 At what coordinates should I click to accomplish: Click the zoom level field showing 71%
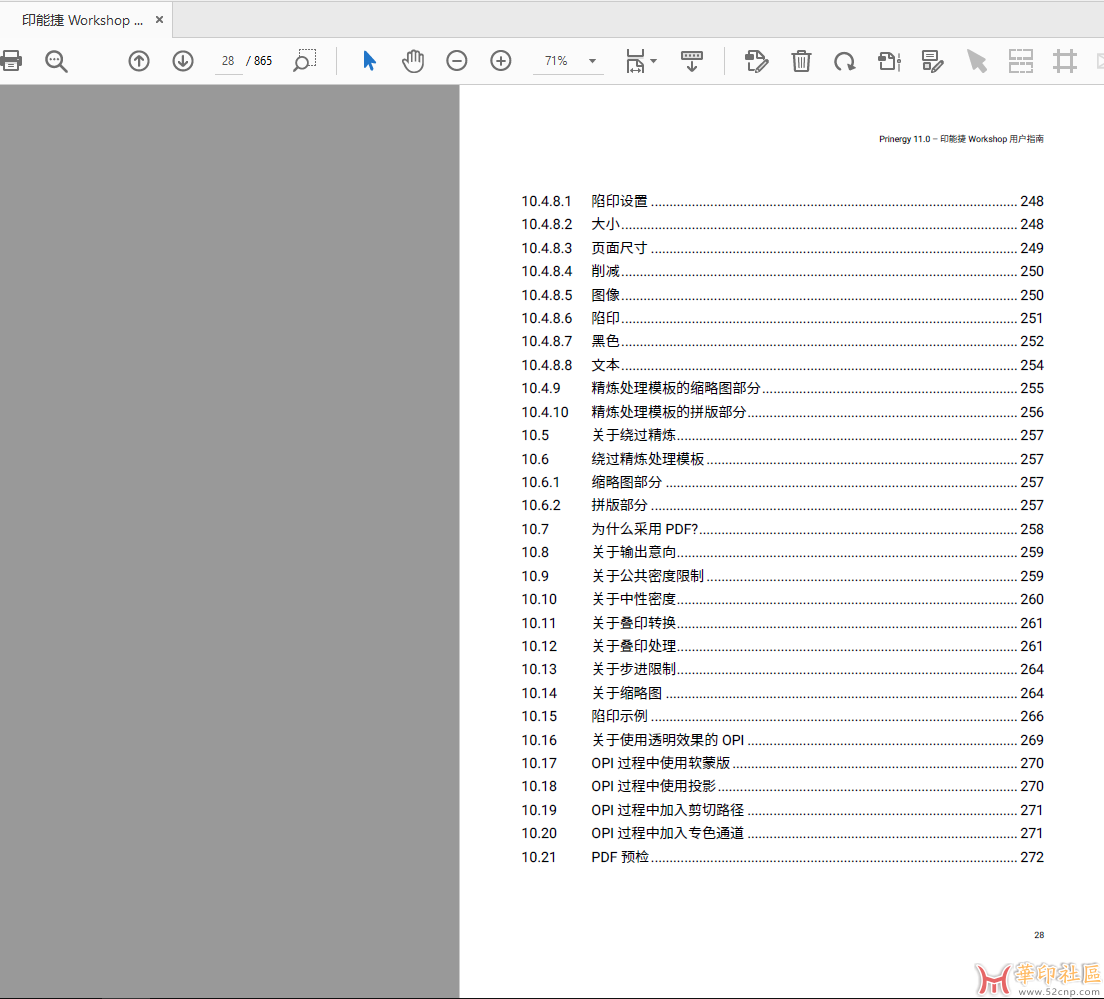pyautogui.click(x=556, y=61)
